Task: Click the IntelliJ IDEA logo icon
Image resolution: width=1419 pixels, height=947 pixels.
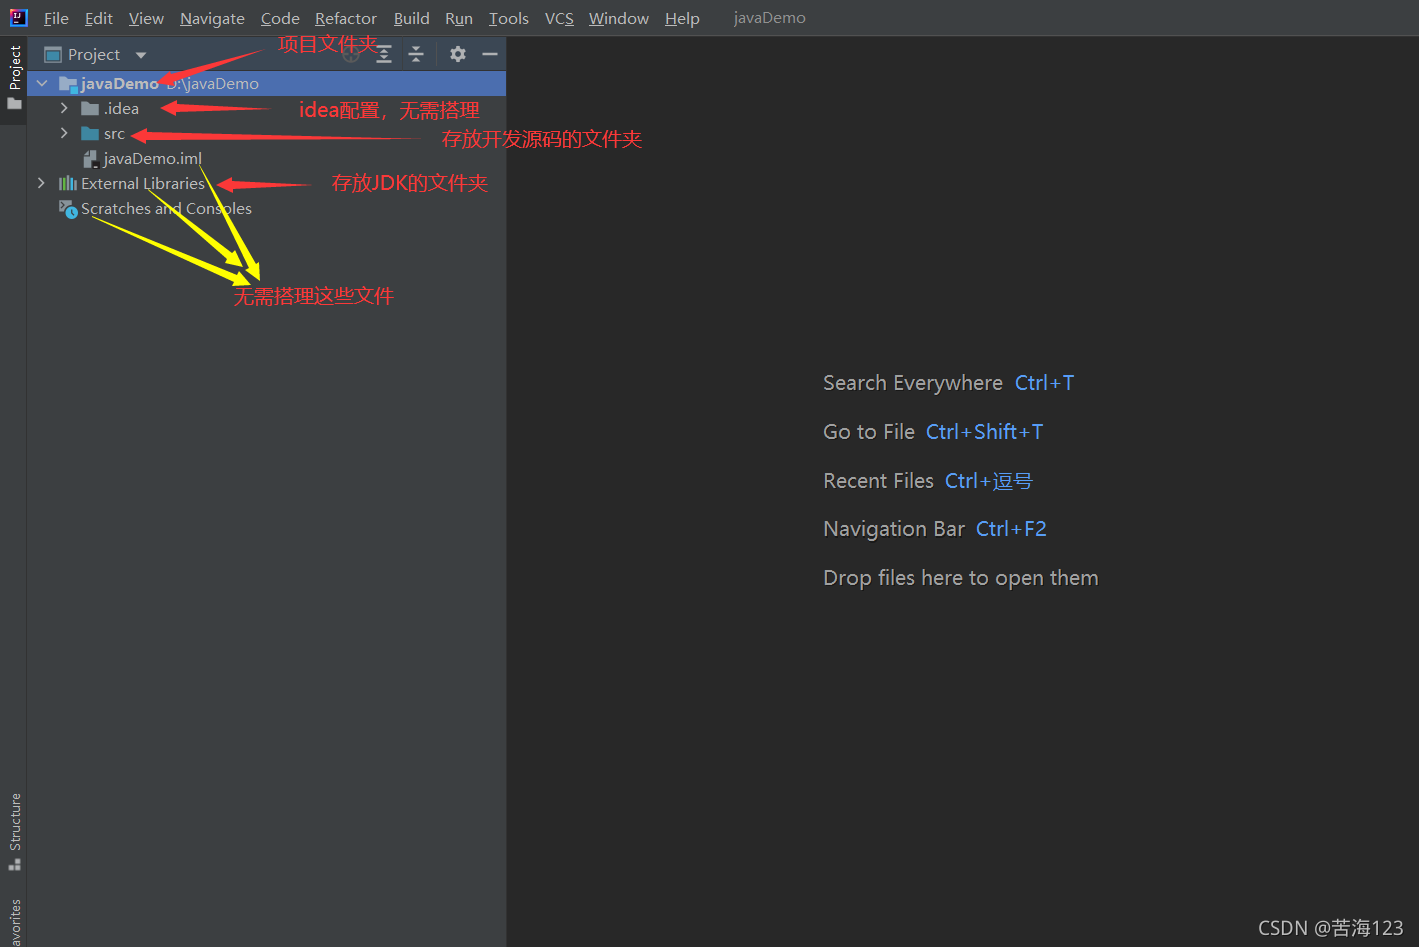Action: pos(18,17)
